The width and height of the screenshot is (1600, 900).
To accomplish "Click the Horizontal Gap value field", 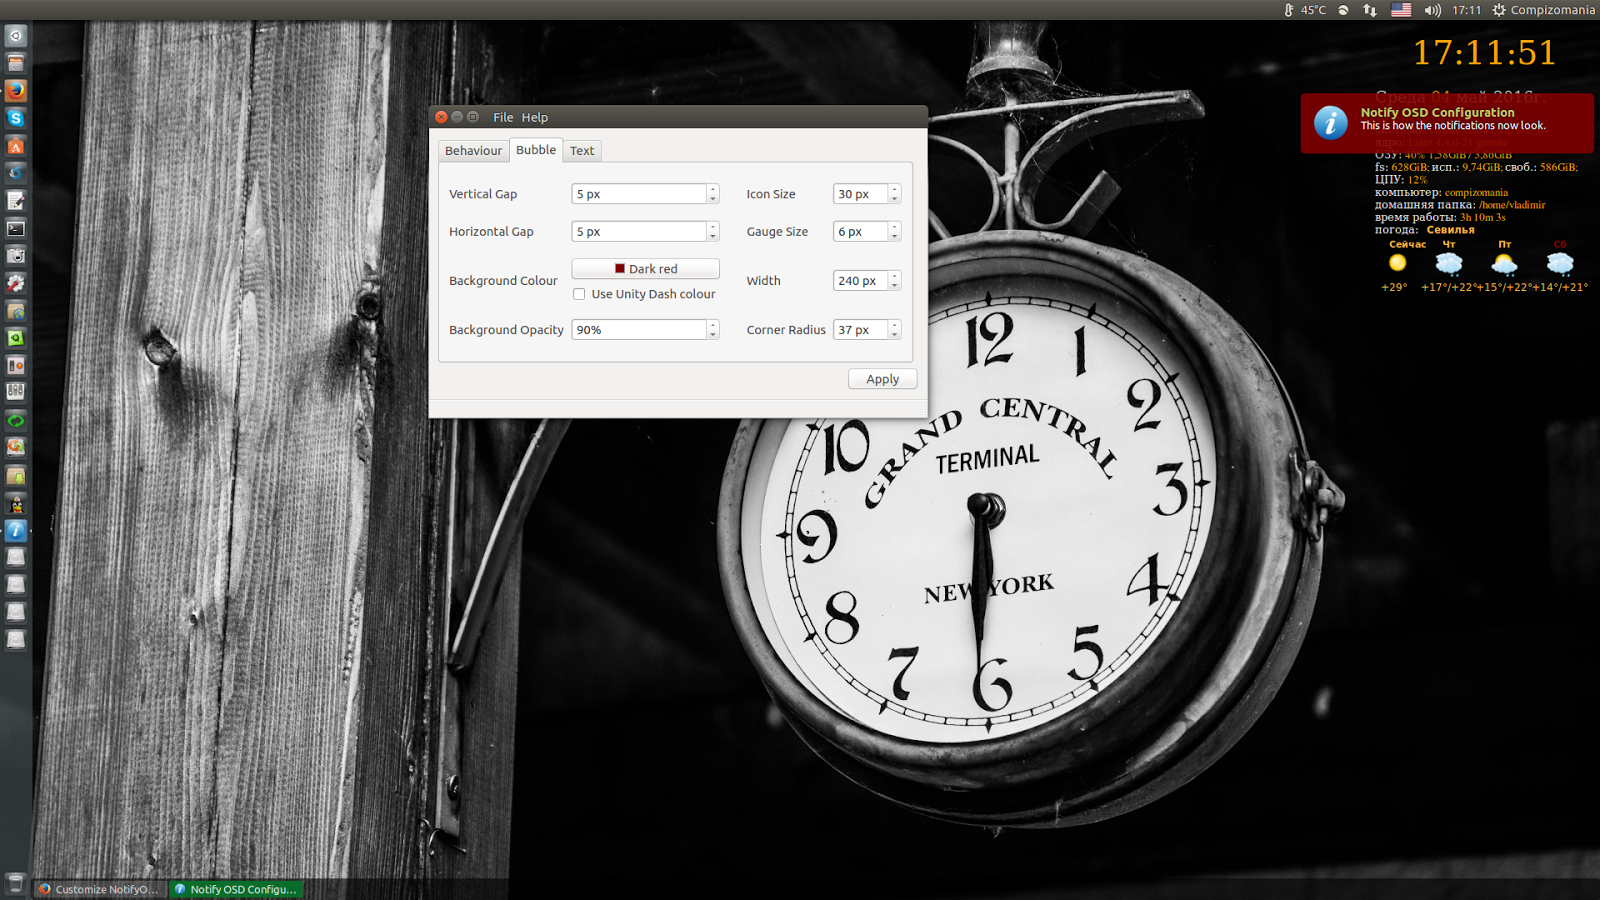I will (x=639, y=231).
